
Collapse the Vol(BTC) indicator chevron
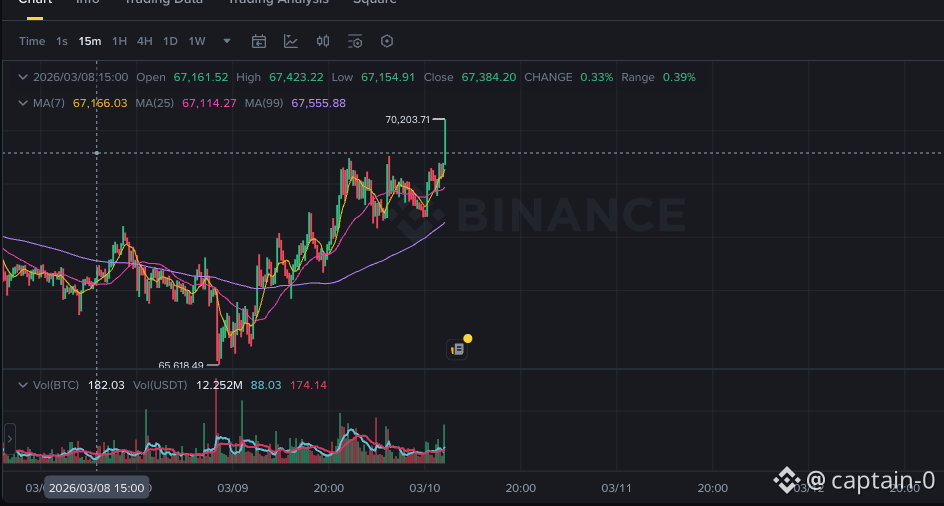coord(23,385)
